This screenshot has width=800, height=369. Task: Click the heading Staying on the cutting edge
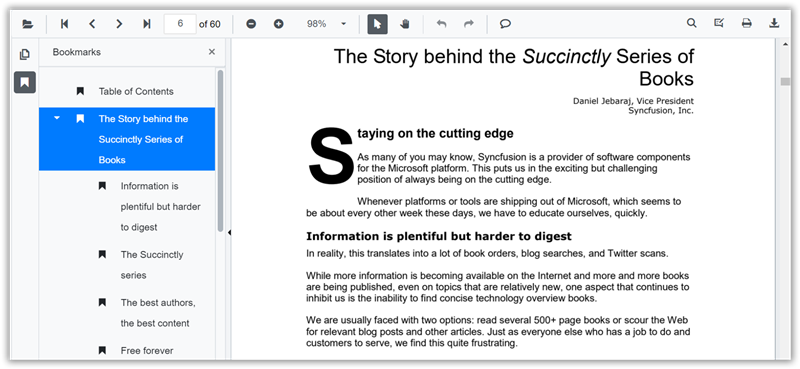tap(435, 134)
